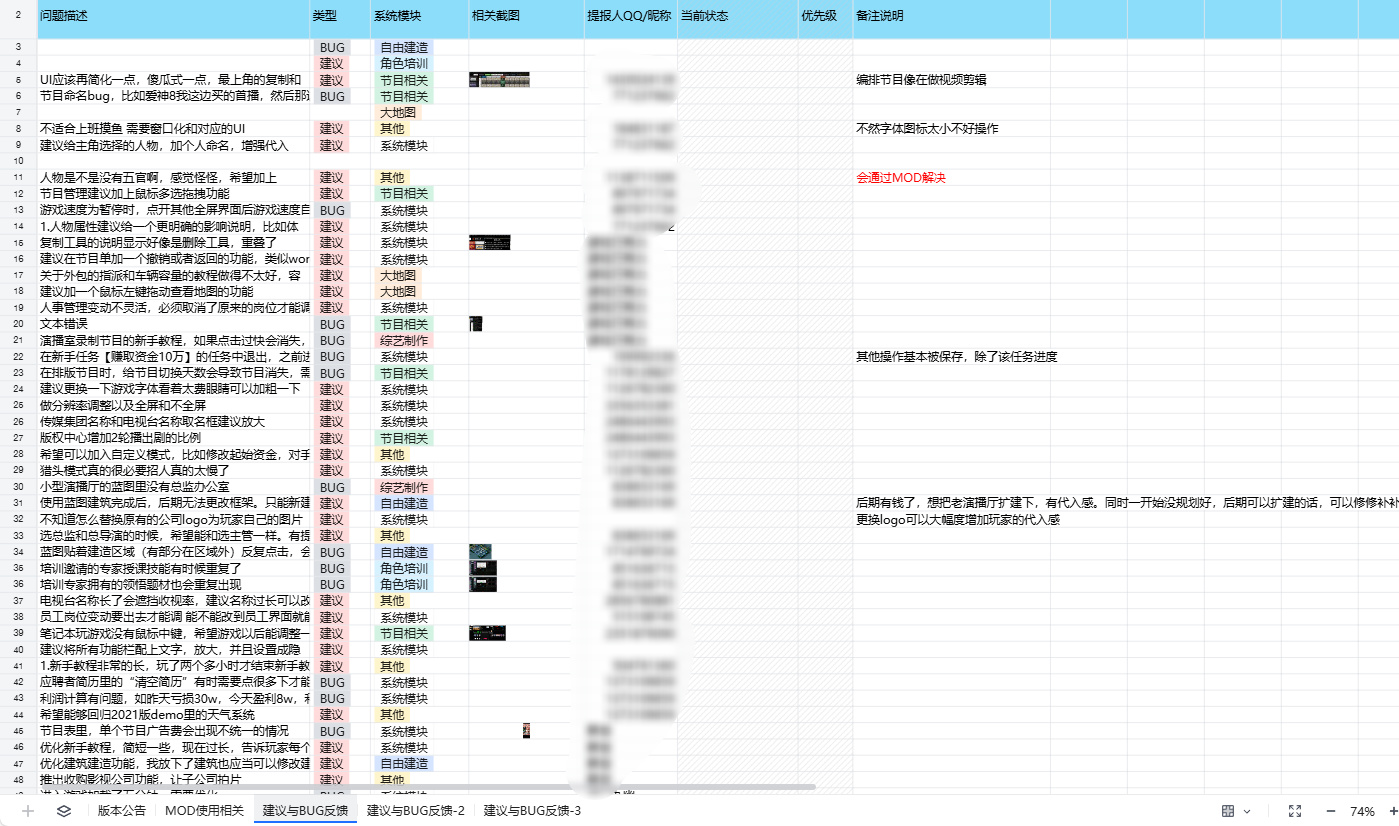Viewport: 1399px width, 826px height.
Task: Open the tiny thumbnail in row 45
Action: (x=526, y=731)
